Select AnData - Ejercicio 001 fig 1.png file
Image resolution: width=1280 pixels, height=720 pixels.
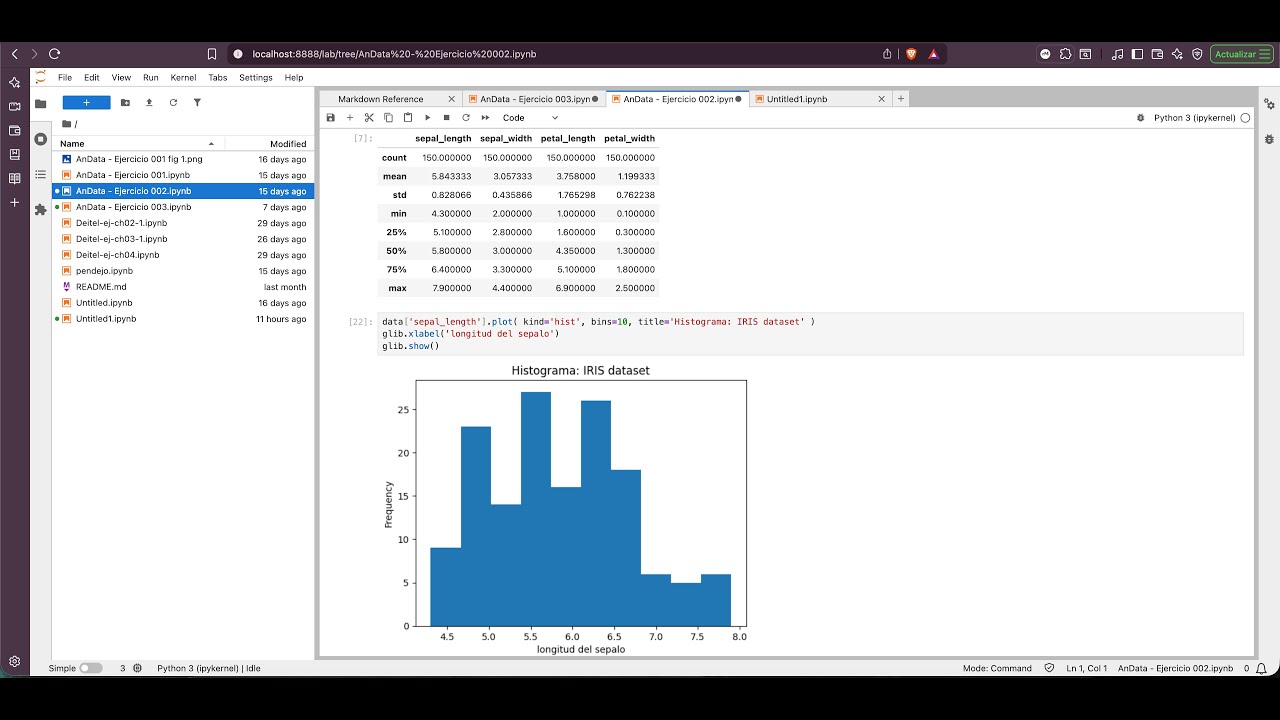pos(184,159)
